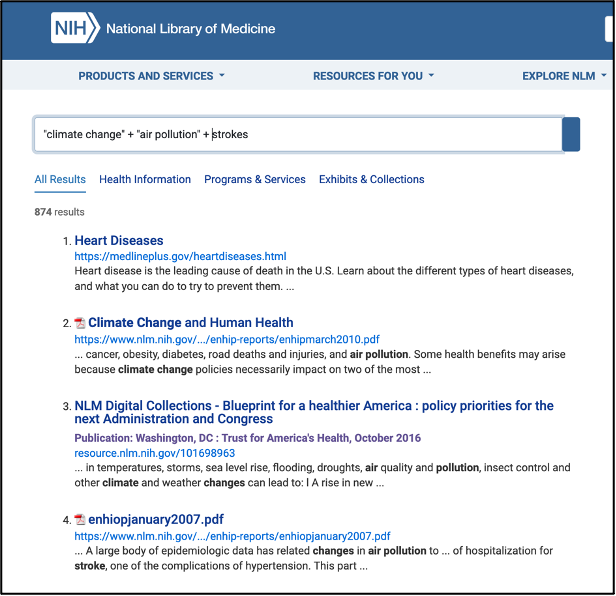
Task: Click the NIH logo in header
Action: click(x=75, y=28)
